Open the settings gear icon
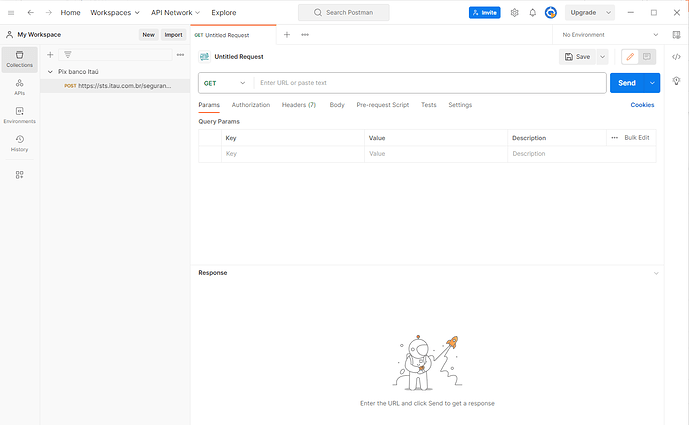689x425 pixels. 515,13
